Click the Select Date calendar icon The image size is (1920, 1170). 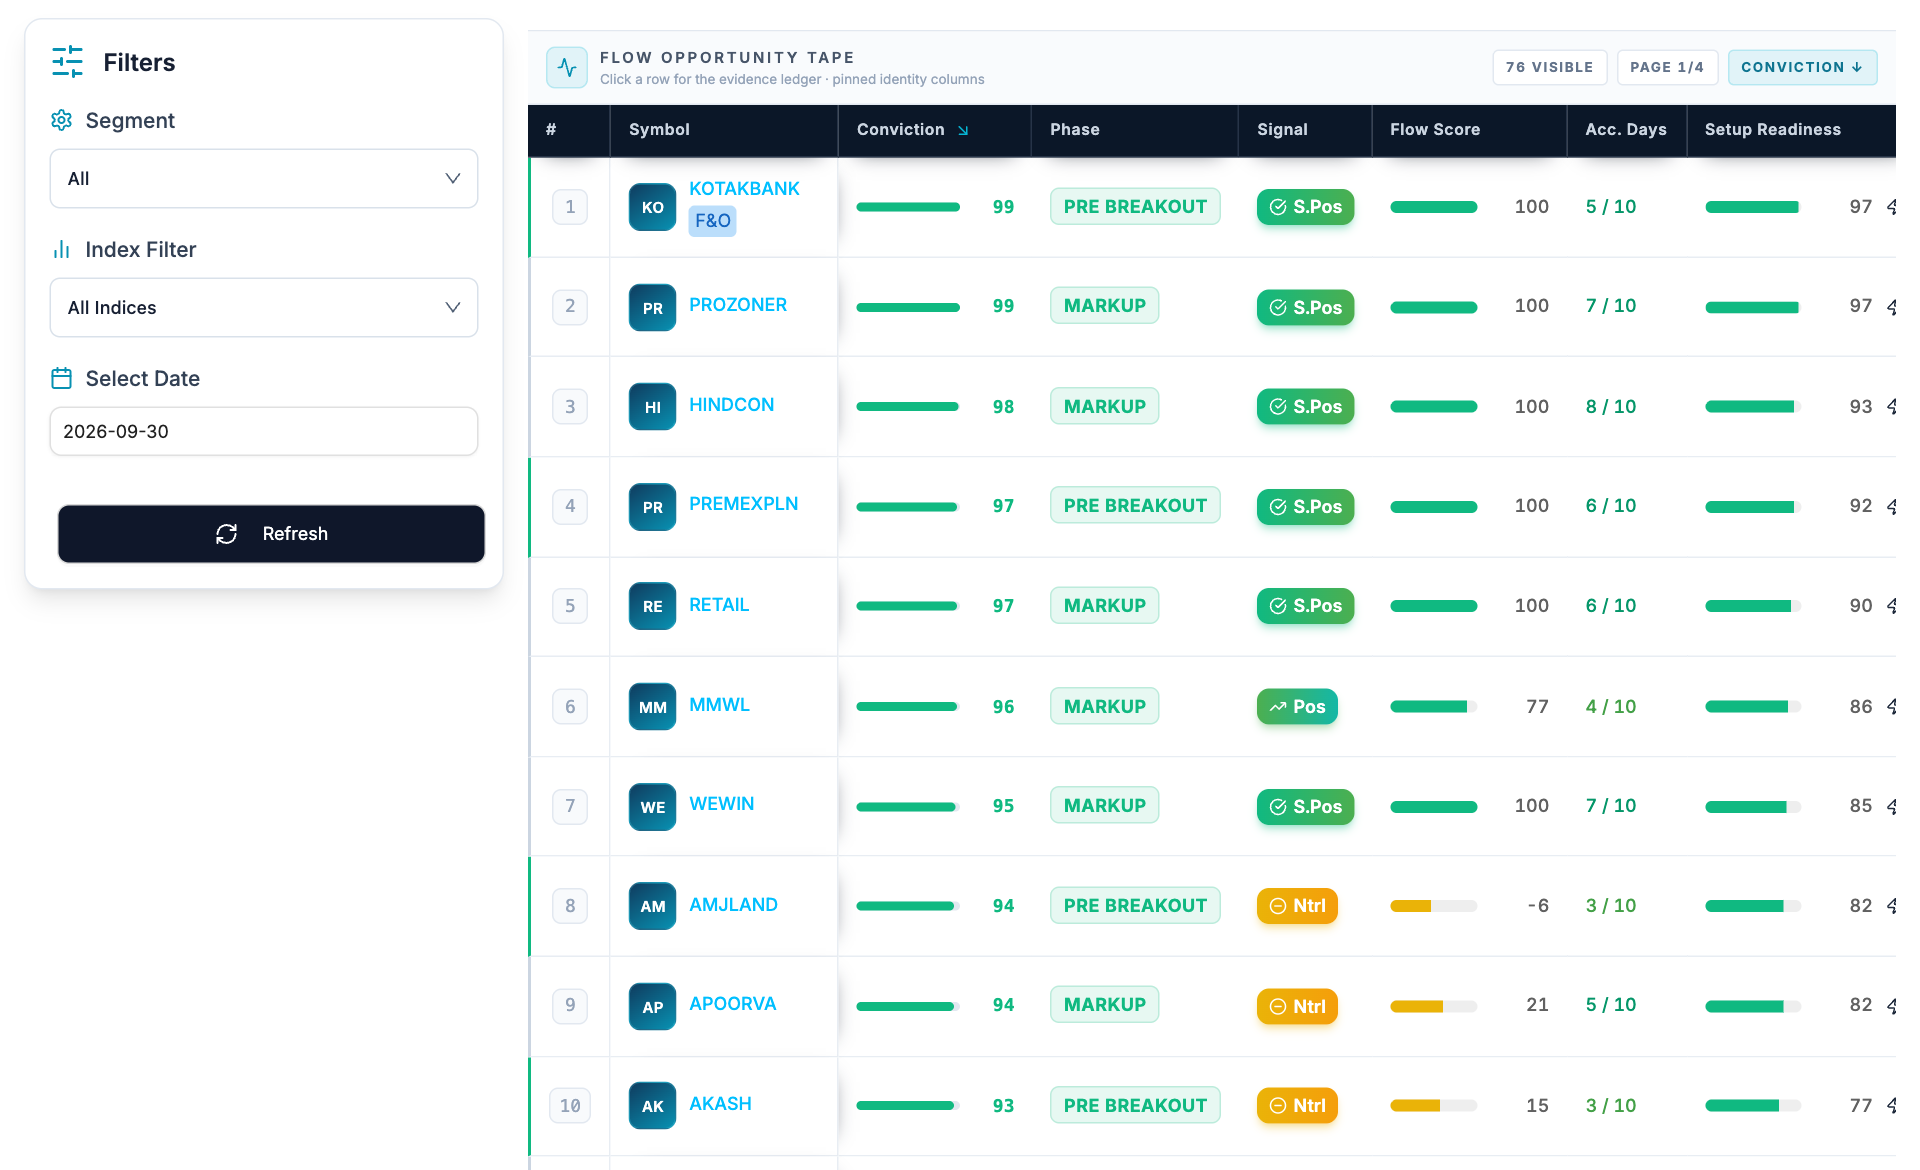(61, 378)
